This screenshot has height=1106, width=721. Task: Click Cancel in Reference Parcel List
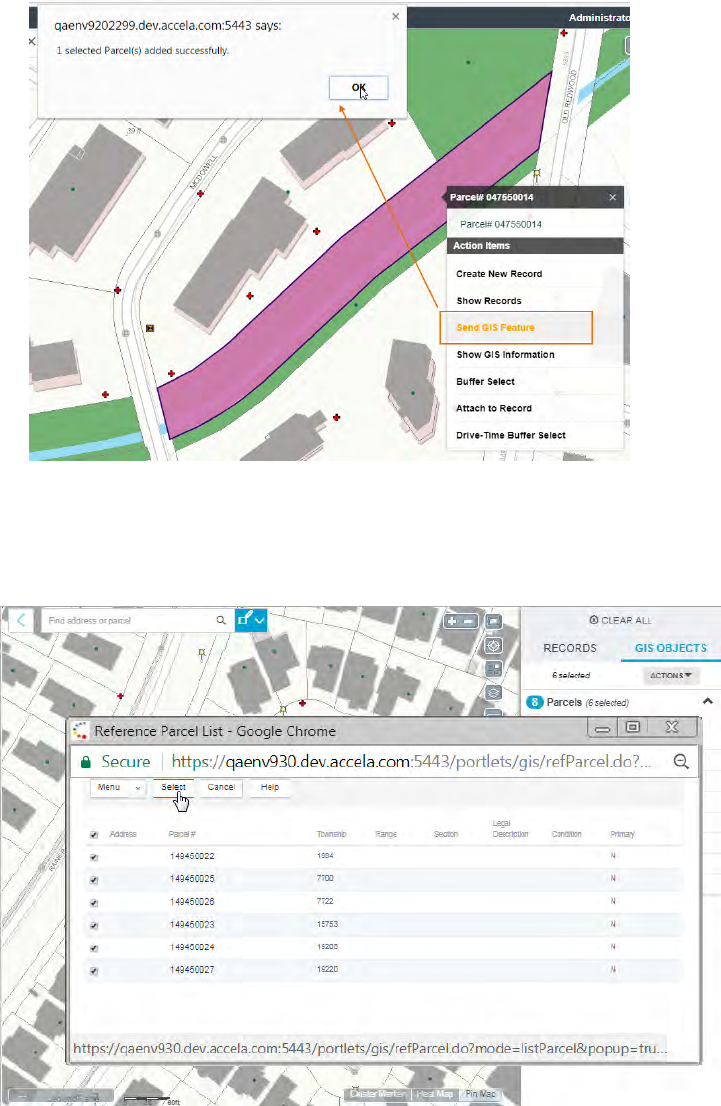221,787
